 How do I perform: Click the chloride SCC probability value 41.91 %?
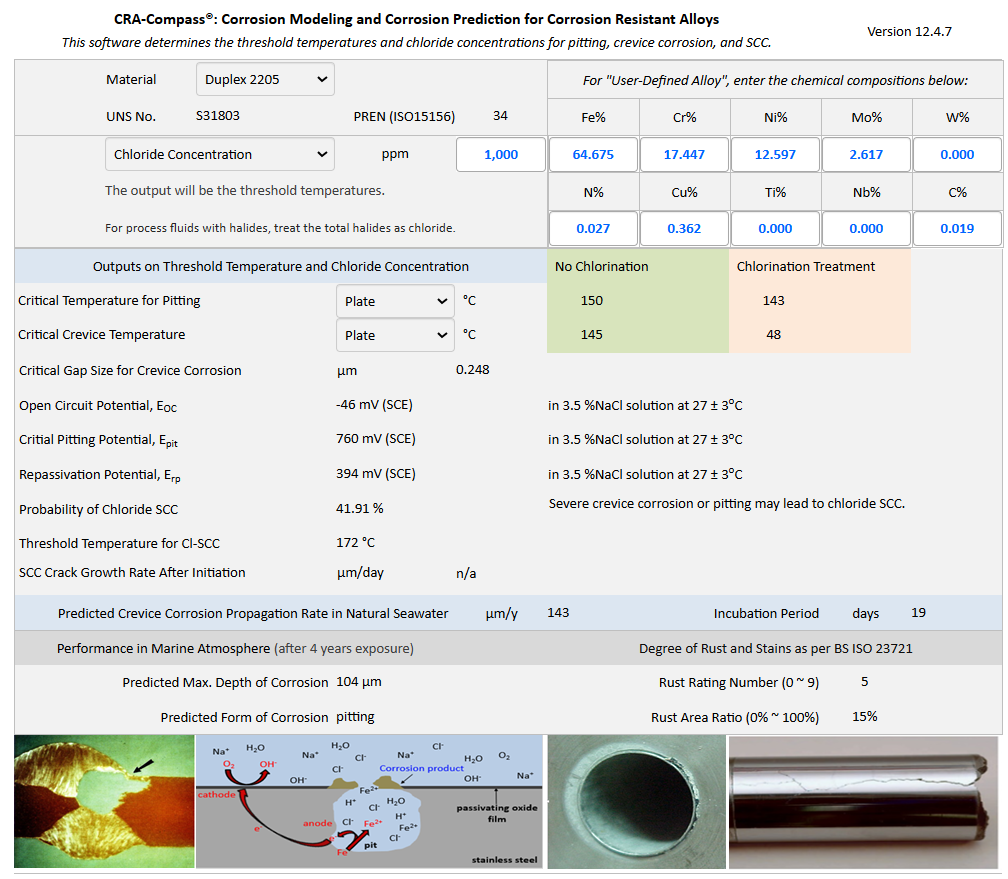tap(359, 508)
